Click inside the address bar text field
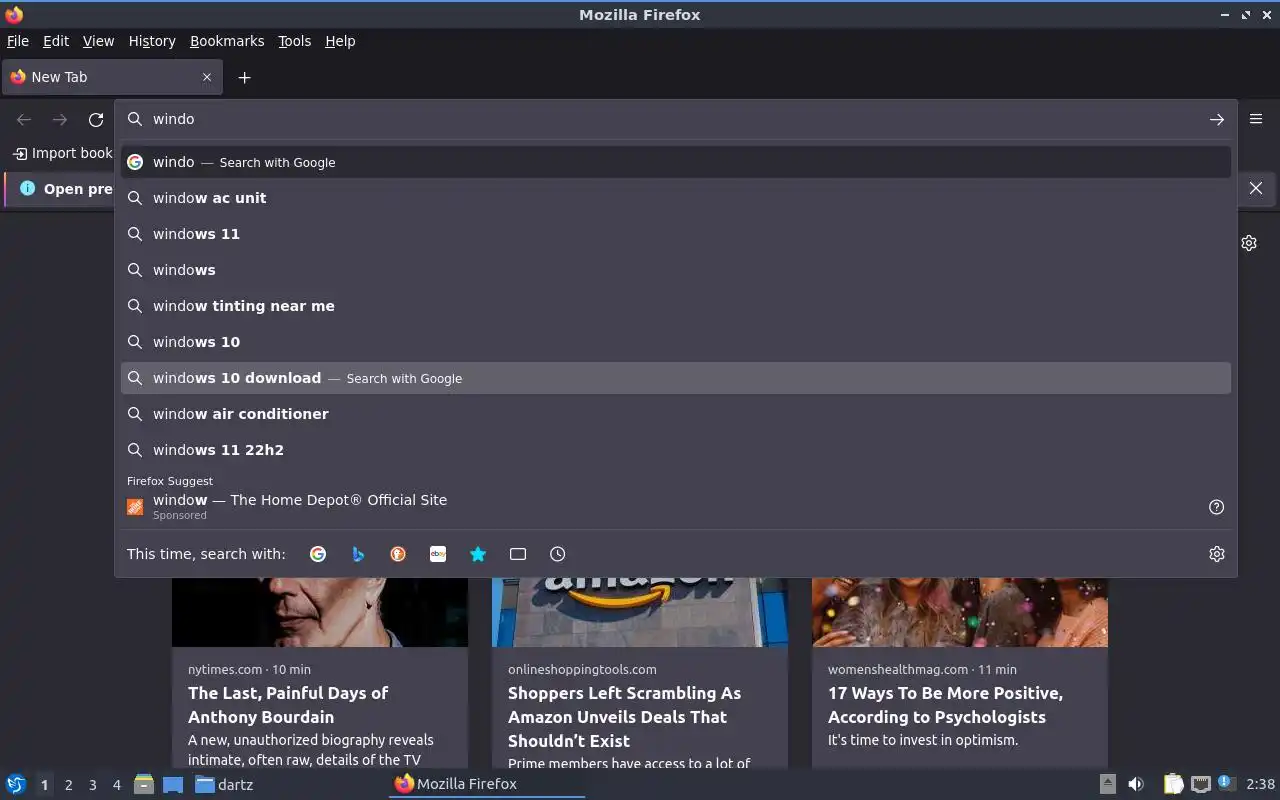Image resolution: width=1280 pixels, height=800 pixels. tap(675, 119)
